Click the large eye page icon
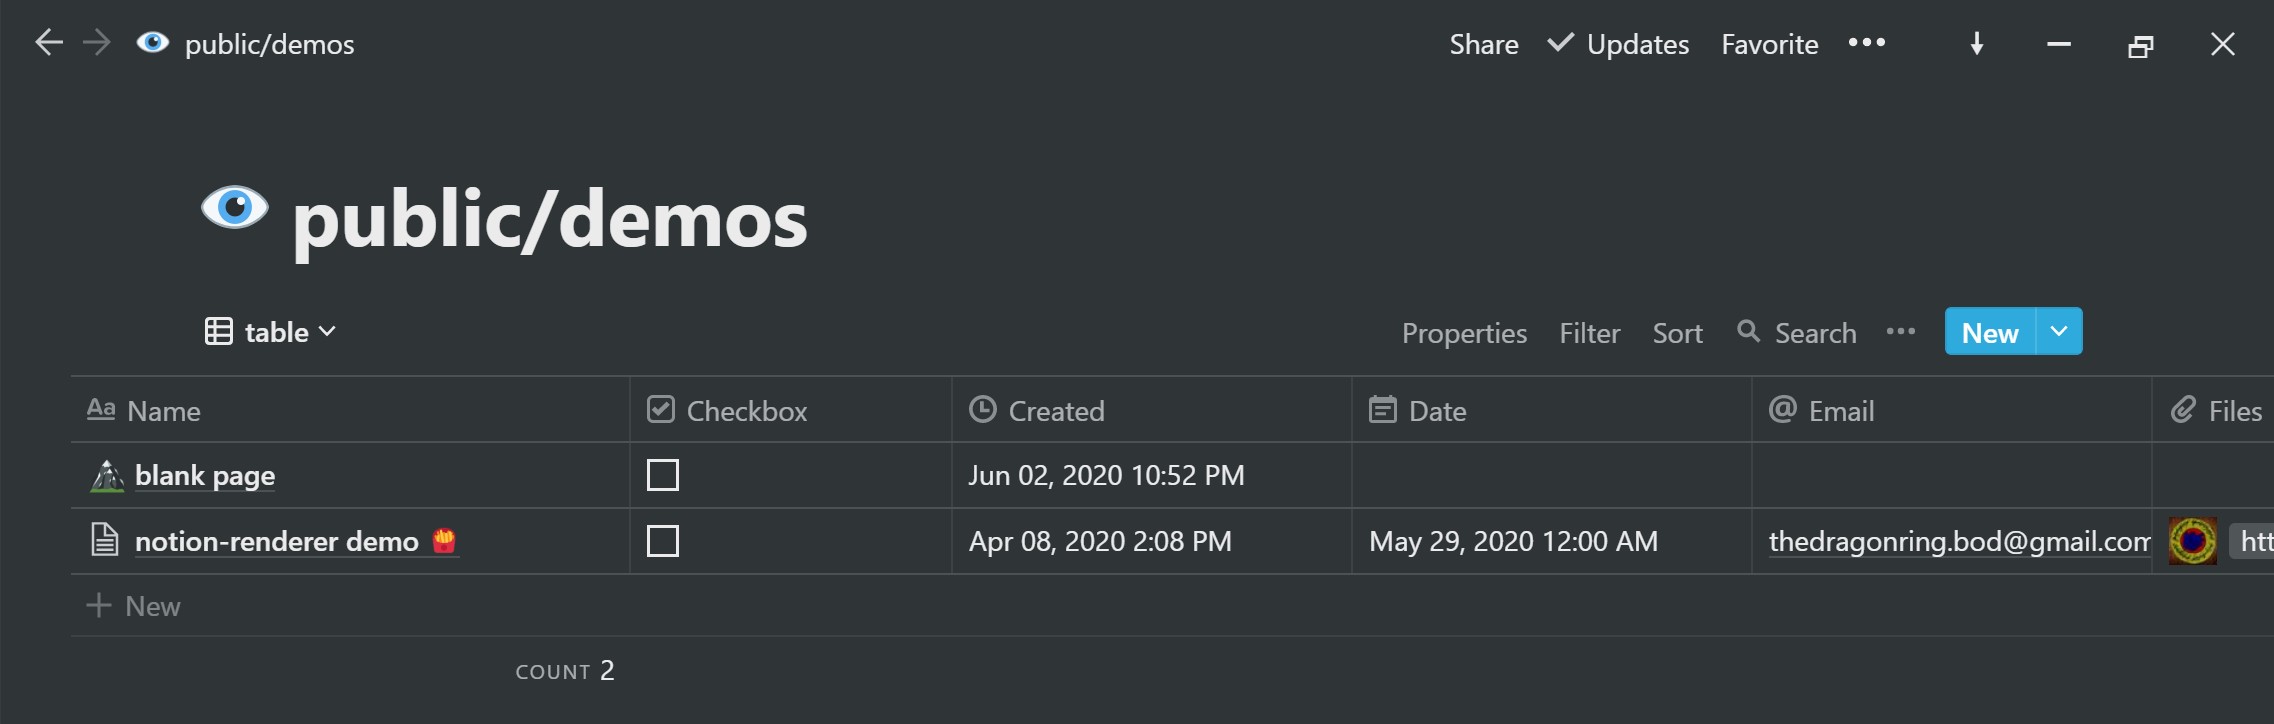2274x724 pixels. tap(235, 208)
